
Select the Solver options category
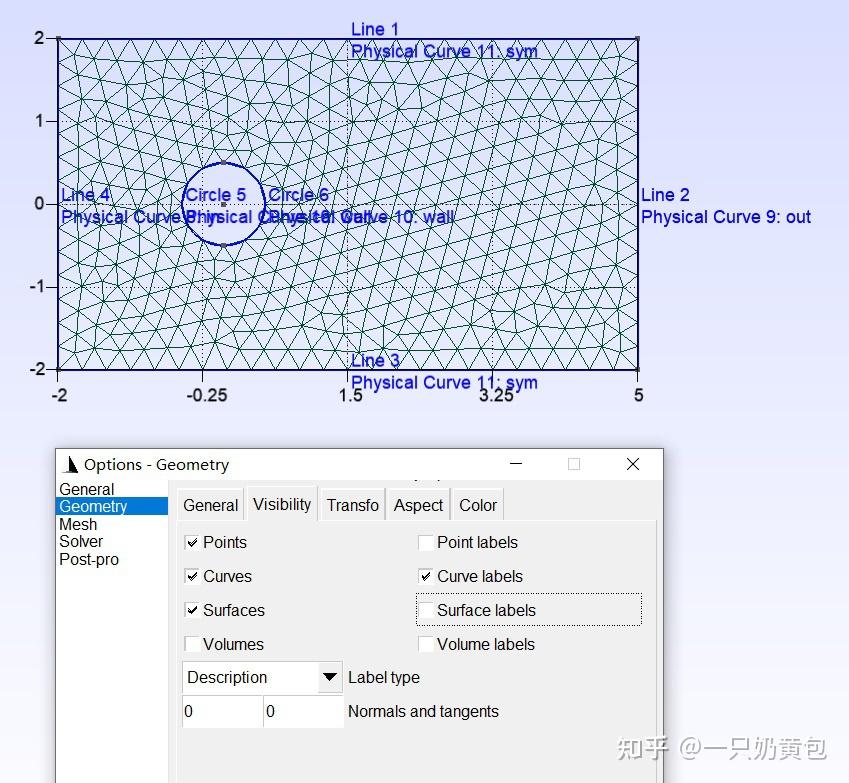tap(81, 541)
